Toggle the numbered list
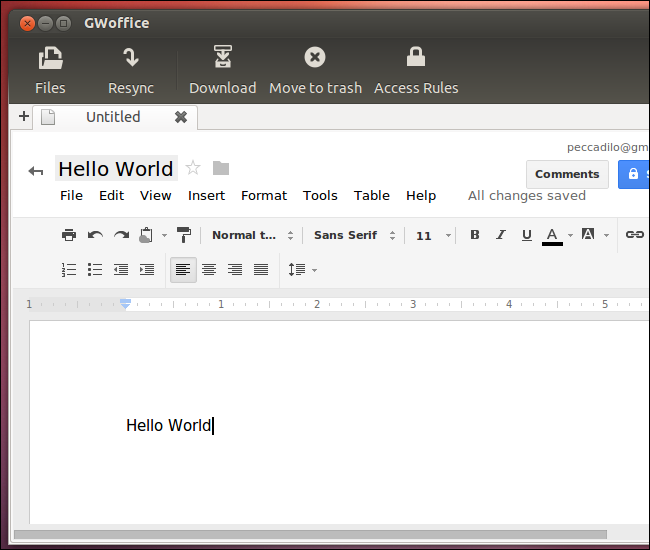The image size is (650, 550). pyautogui.click(x=69, y=269)
